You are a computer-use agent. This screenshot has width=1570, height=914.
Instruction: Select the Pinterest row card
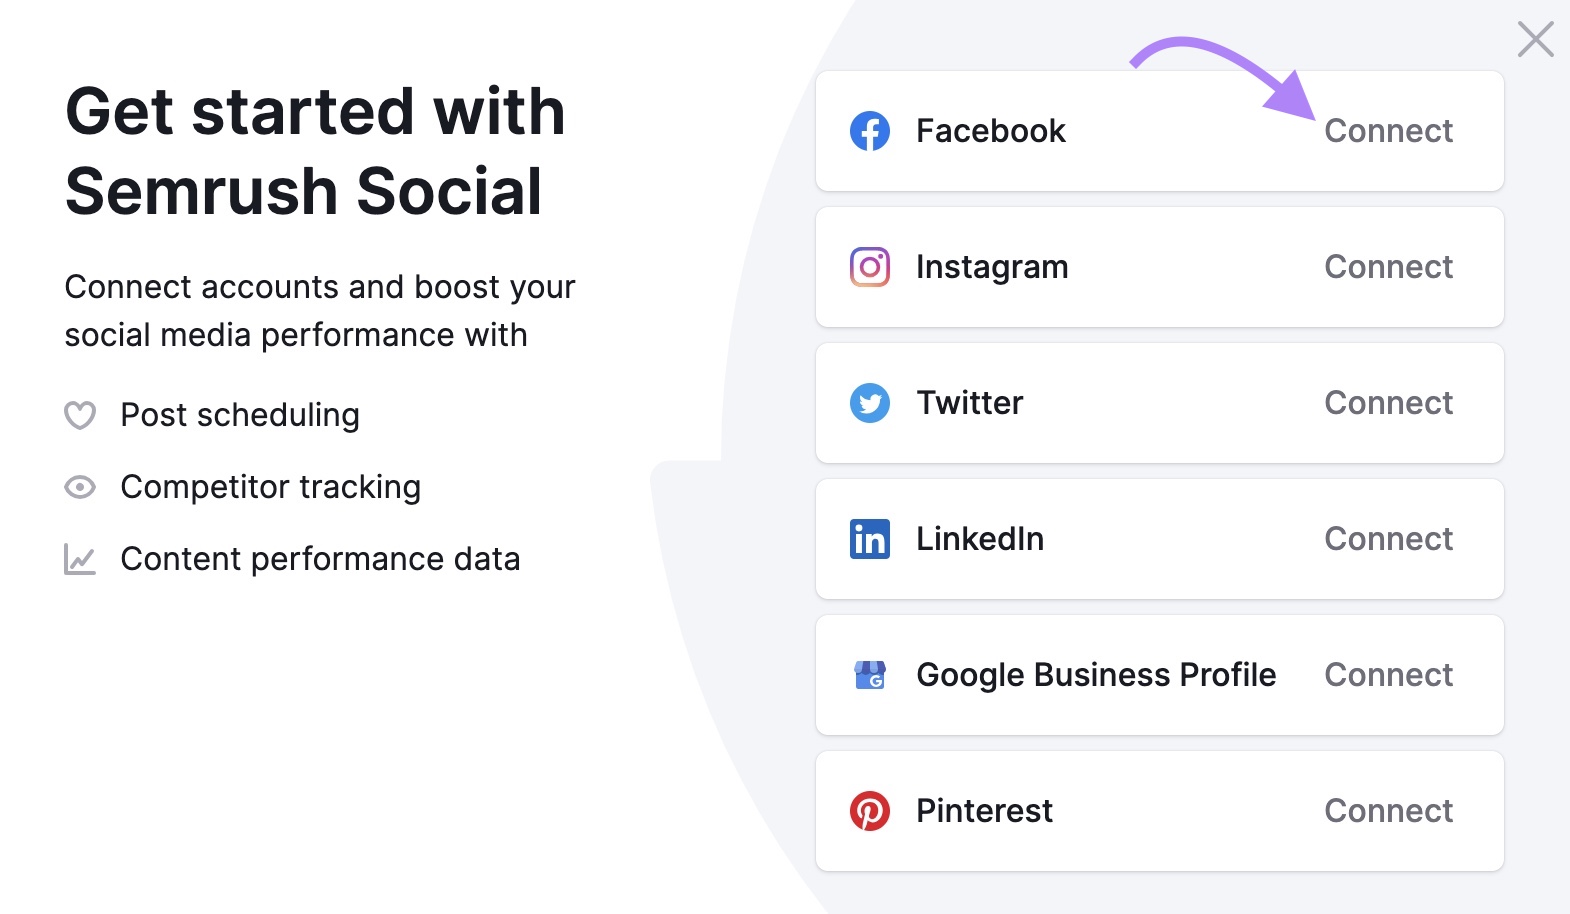(x=1159, y=811)
